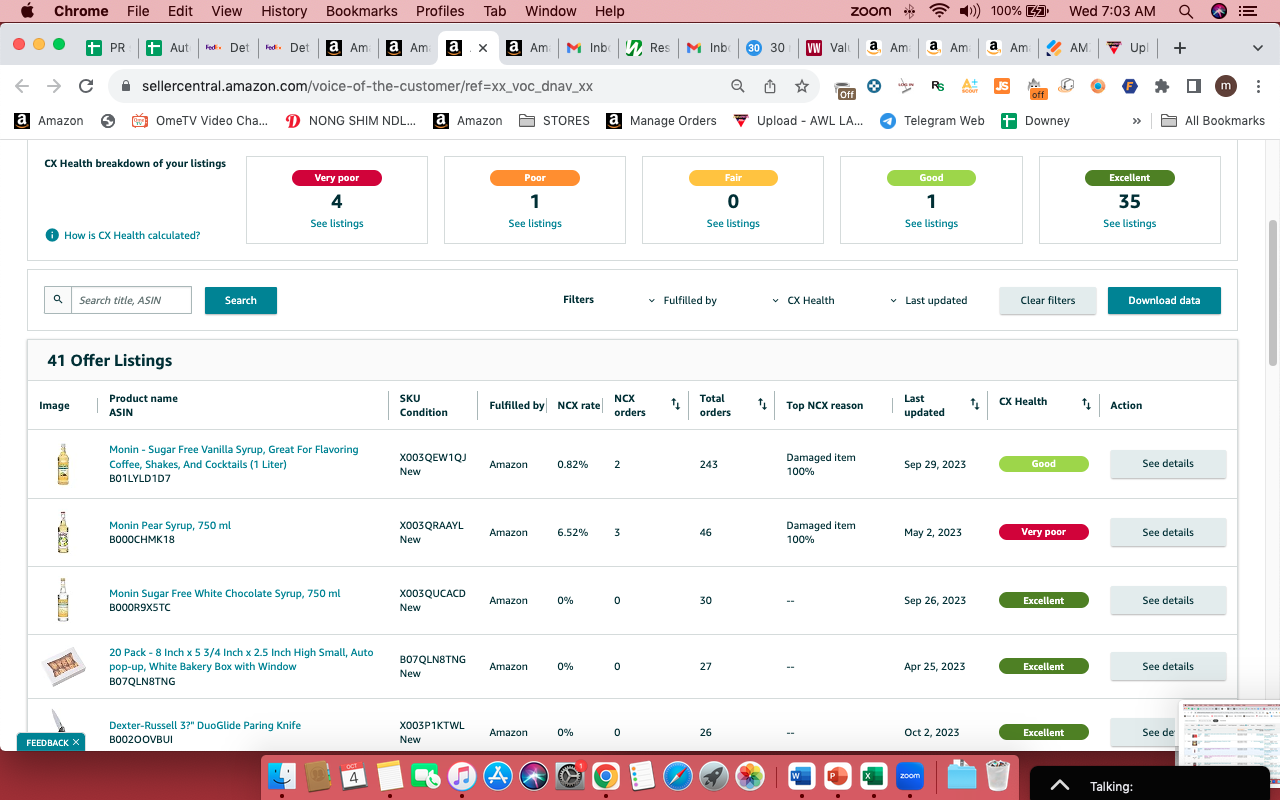Switch to the Telegram Web bookmark
The image size is (1280, 800).
pyautogui.click(x=932, y=120)
